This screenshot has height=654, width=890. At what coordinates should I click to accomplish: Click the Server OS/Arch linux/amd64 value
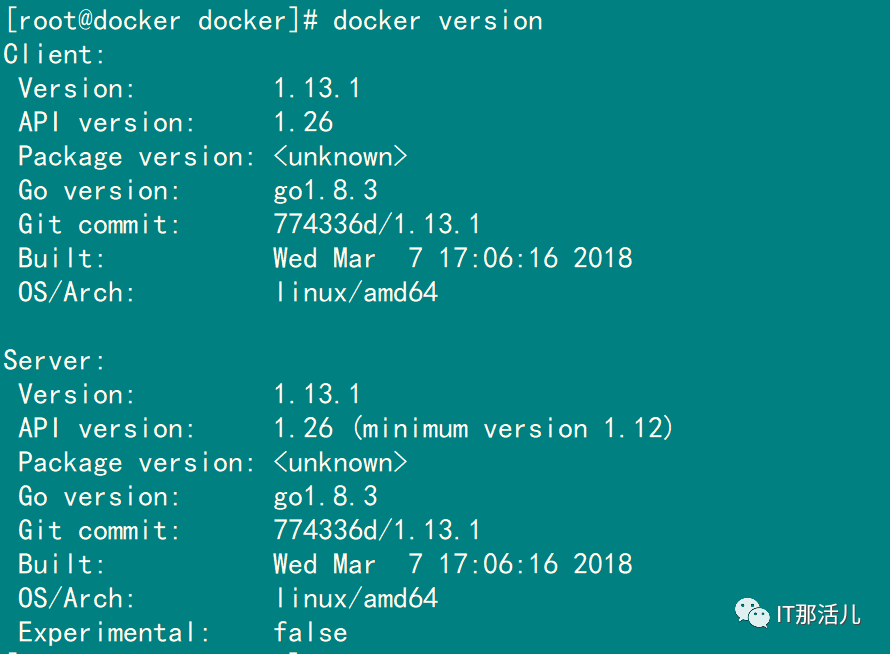click(355, 598)
